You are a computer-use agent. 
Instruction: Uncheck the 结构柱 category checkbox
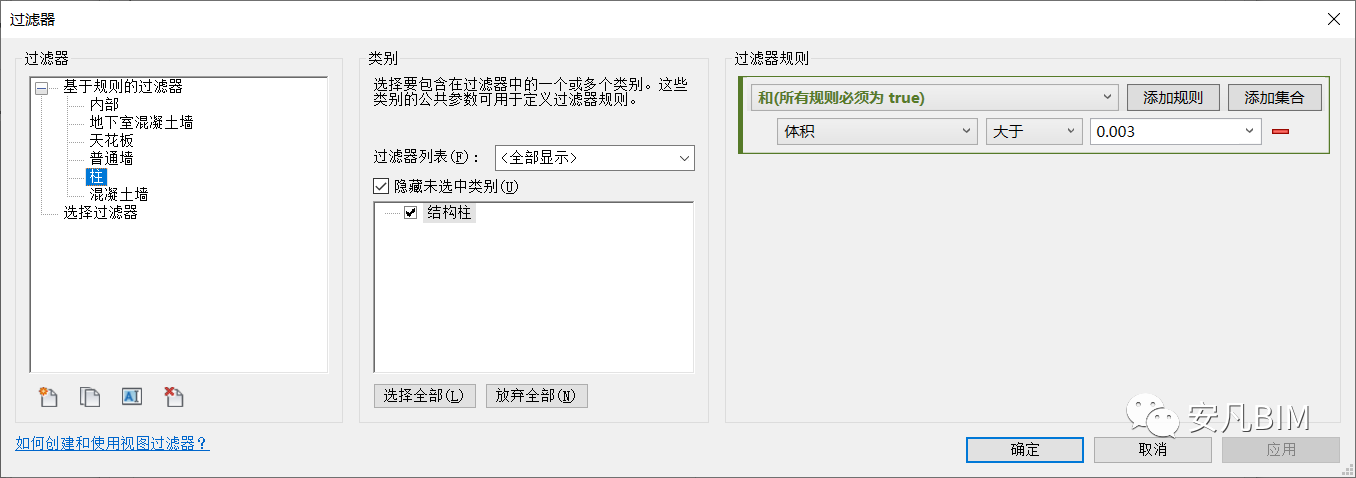tap(410, 212)
